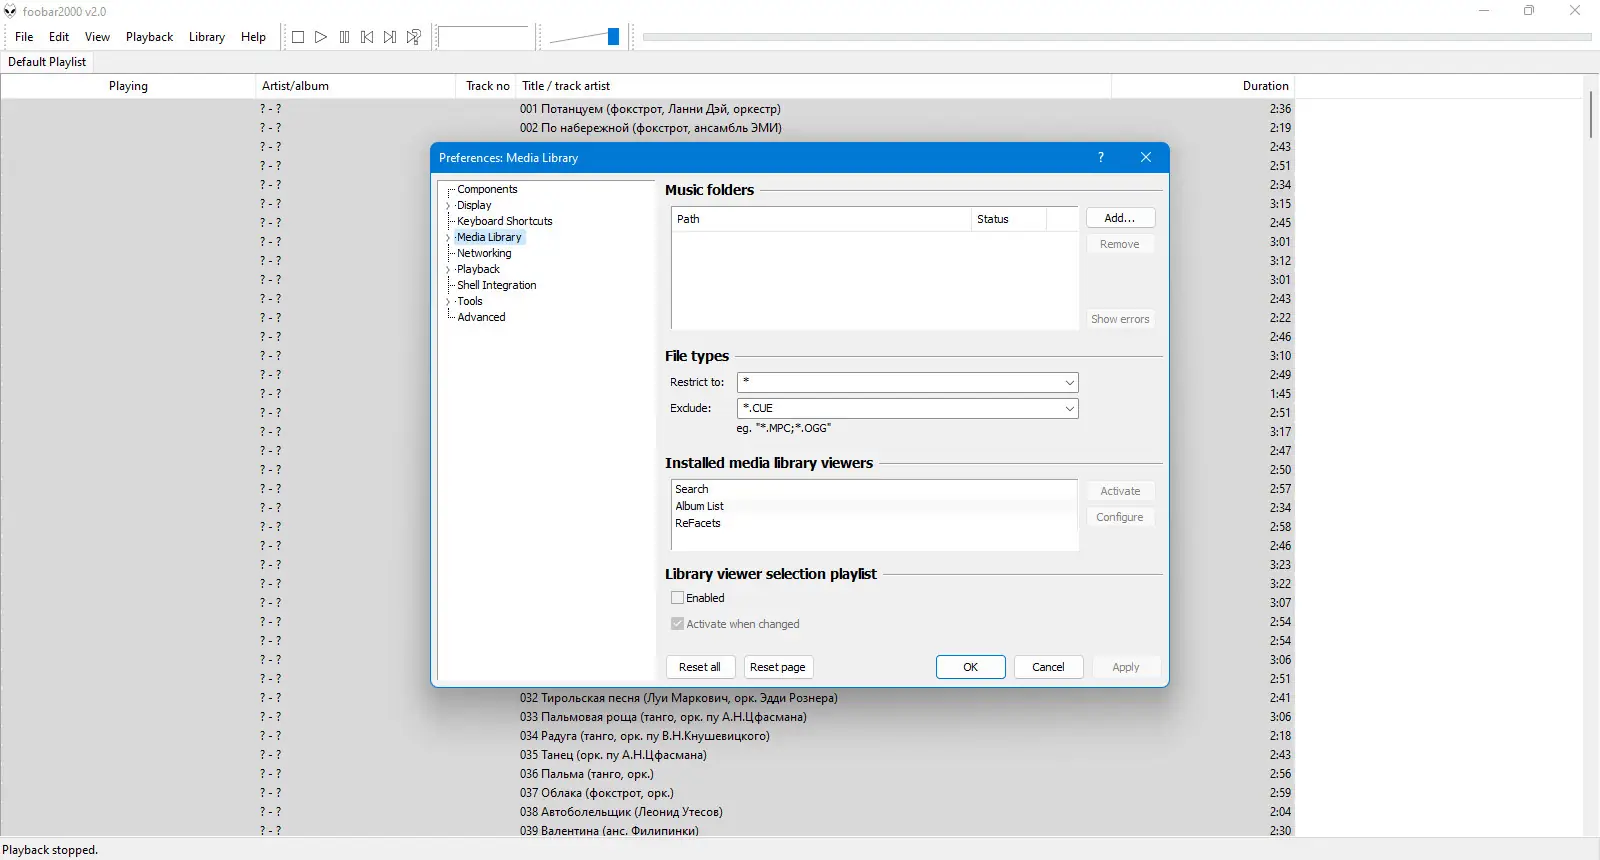Go to the previous track icon

tap(367, 37)
